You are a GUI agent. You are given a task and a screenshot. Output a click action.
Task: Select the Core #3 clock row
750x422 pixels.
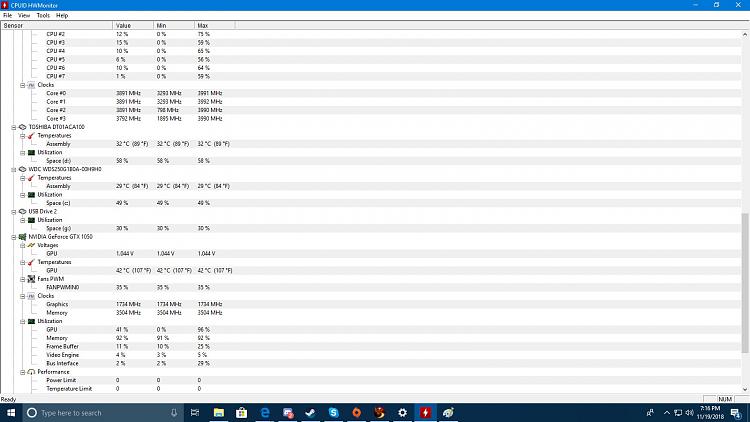[371, 119]
